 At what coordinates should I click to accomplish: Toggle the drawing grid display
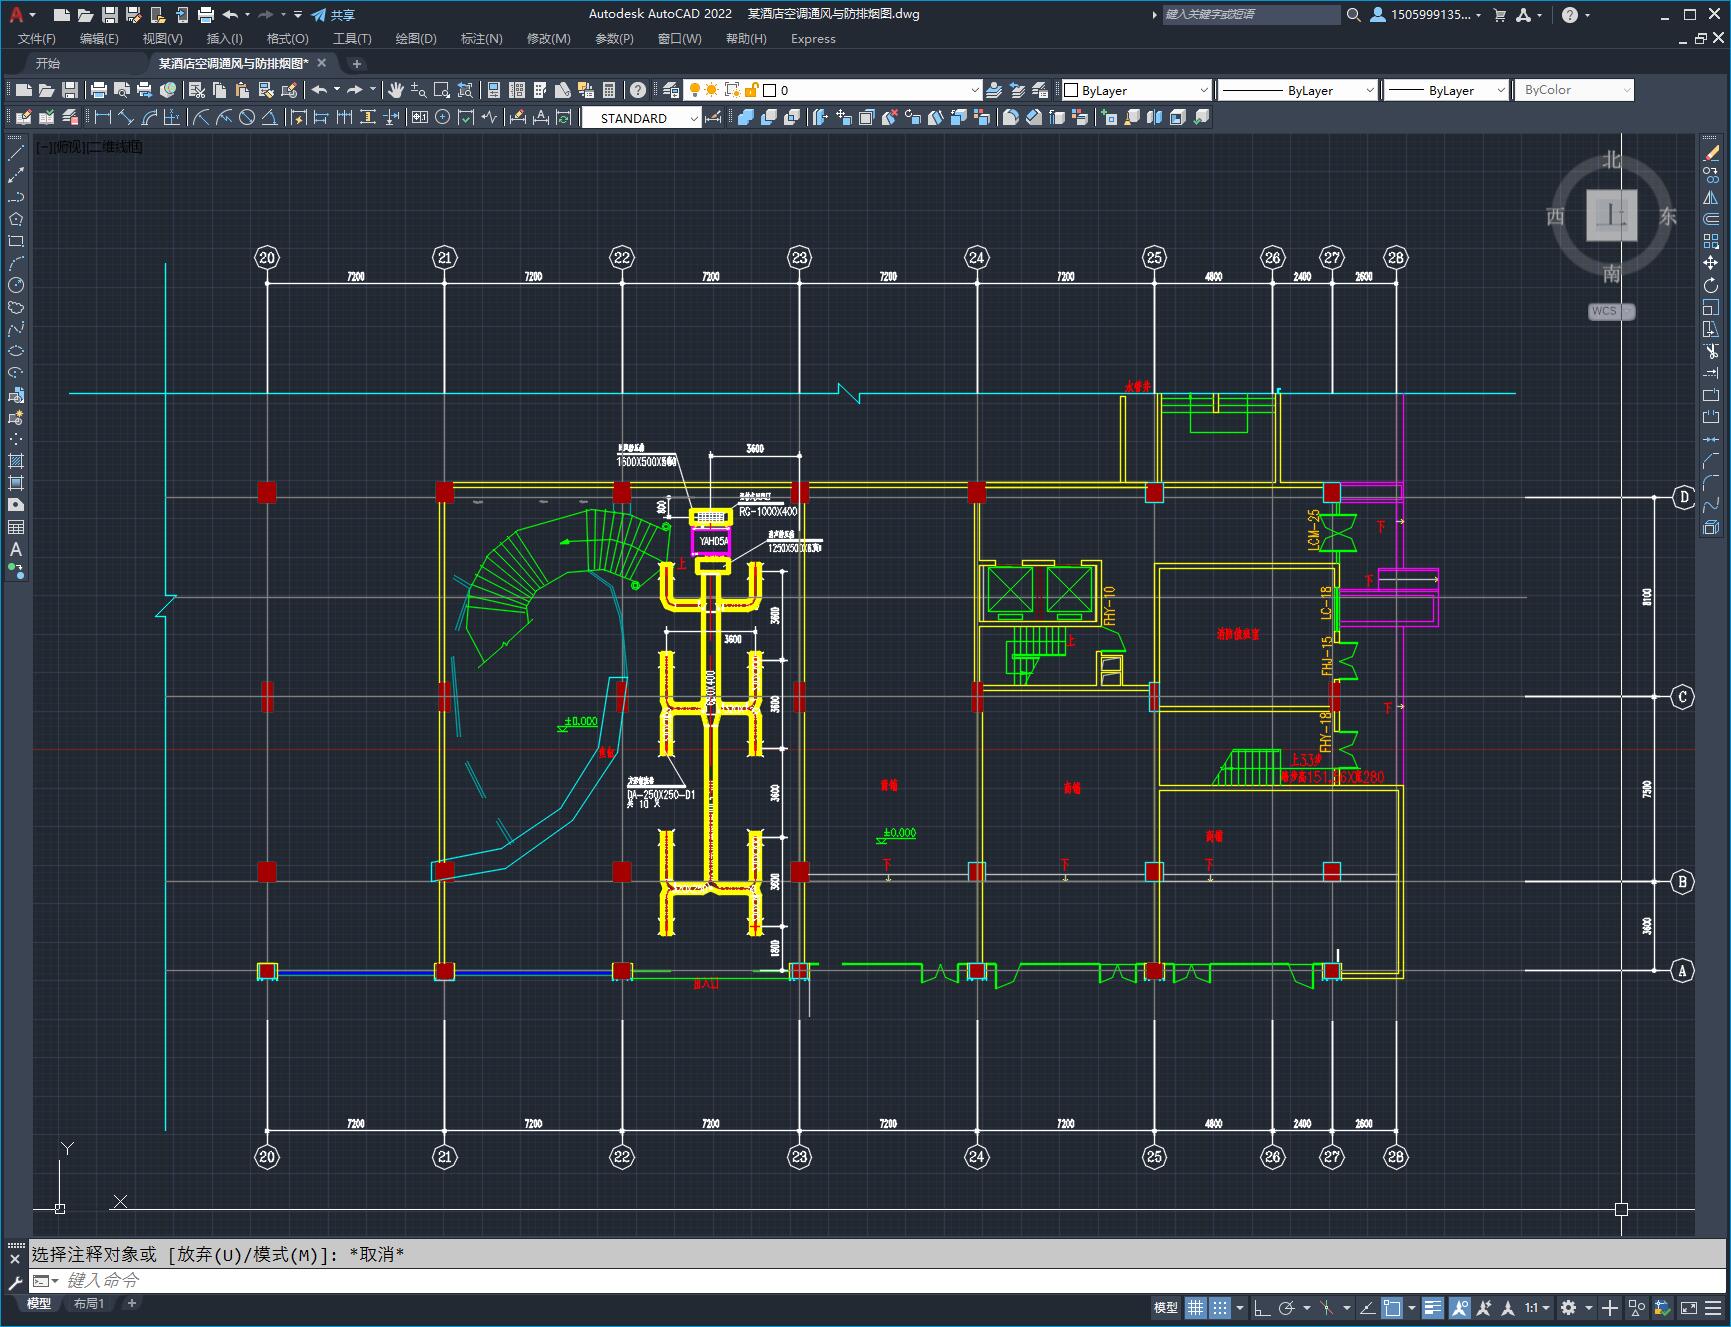tap(1196, 1308)
